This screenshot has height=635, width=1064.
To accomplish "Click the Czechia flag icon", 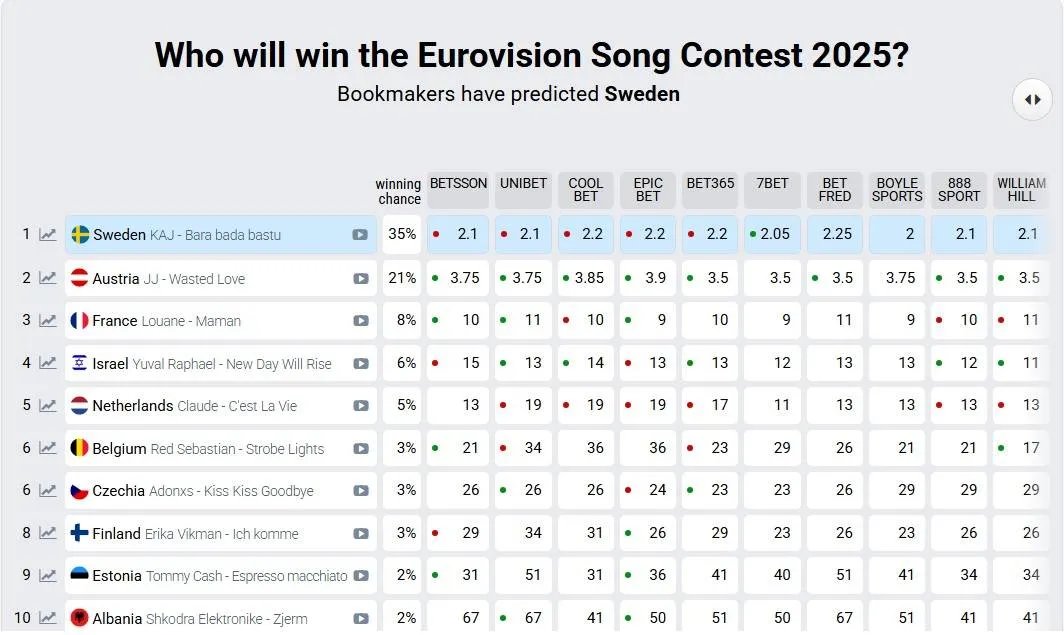I will click(x=79, y=491).
